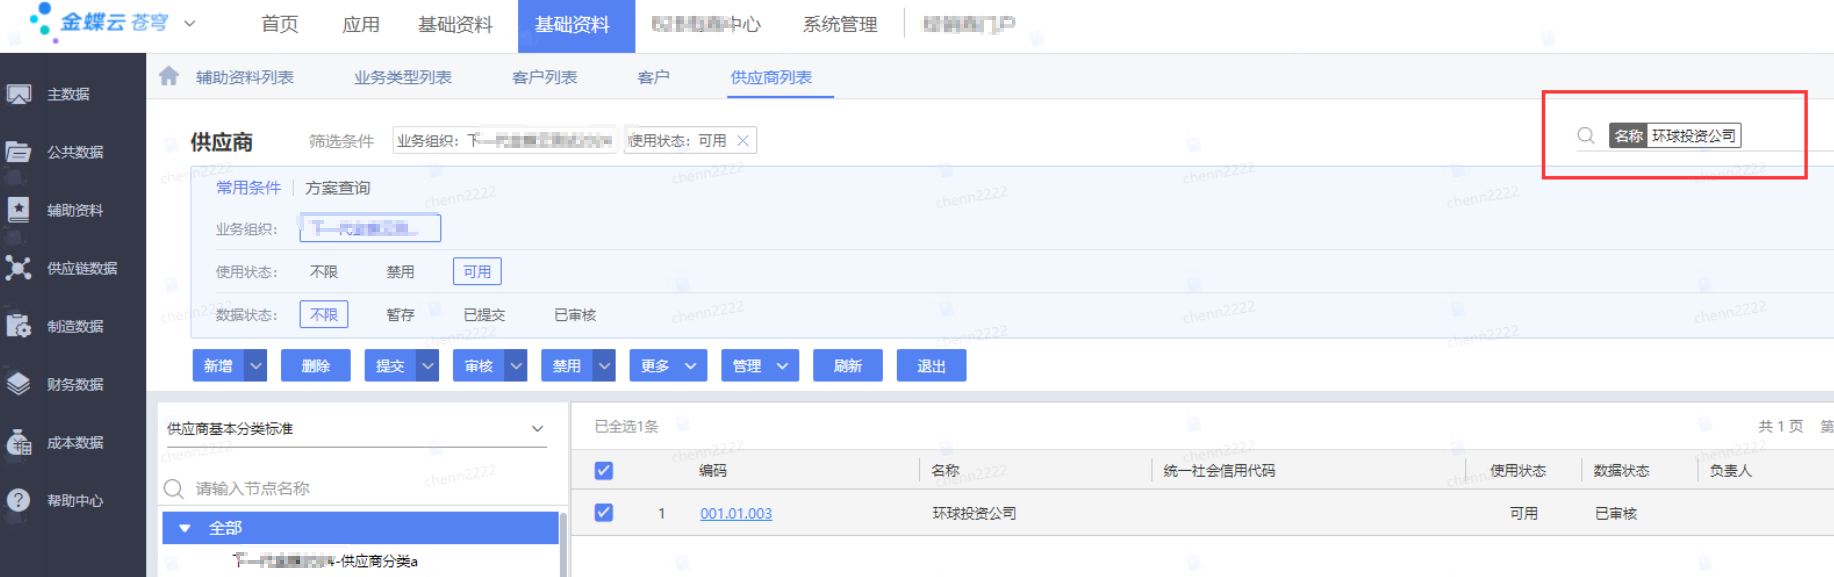
Task: Expand 供应商基本分类标准 dropdown
Action: click(x=537, y=429)
